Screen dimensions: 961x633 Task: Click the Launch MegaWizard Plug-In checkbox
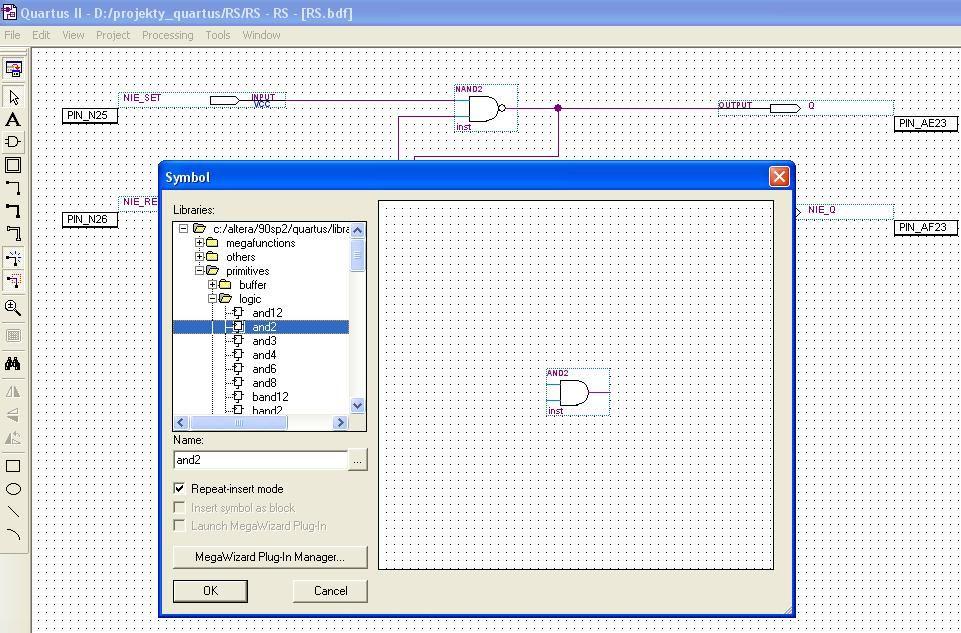pyautogui.click(x=179, y=526)
